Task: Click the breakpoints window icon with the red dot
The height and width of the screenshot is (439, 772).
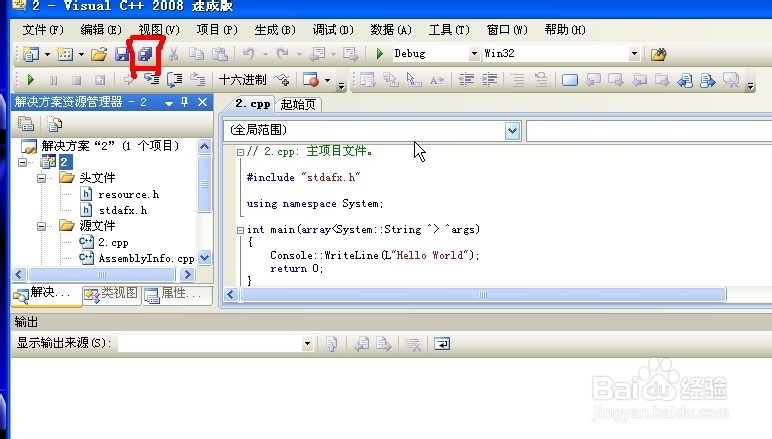Action: coord(311,79)
